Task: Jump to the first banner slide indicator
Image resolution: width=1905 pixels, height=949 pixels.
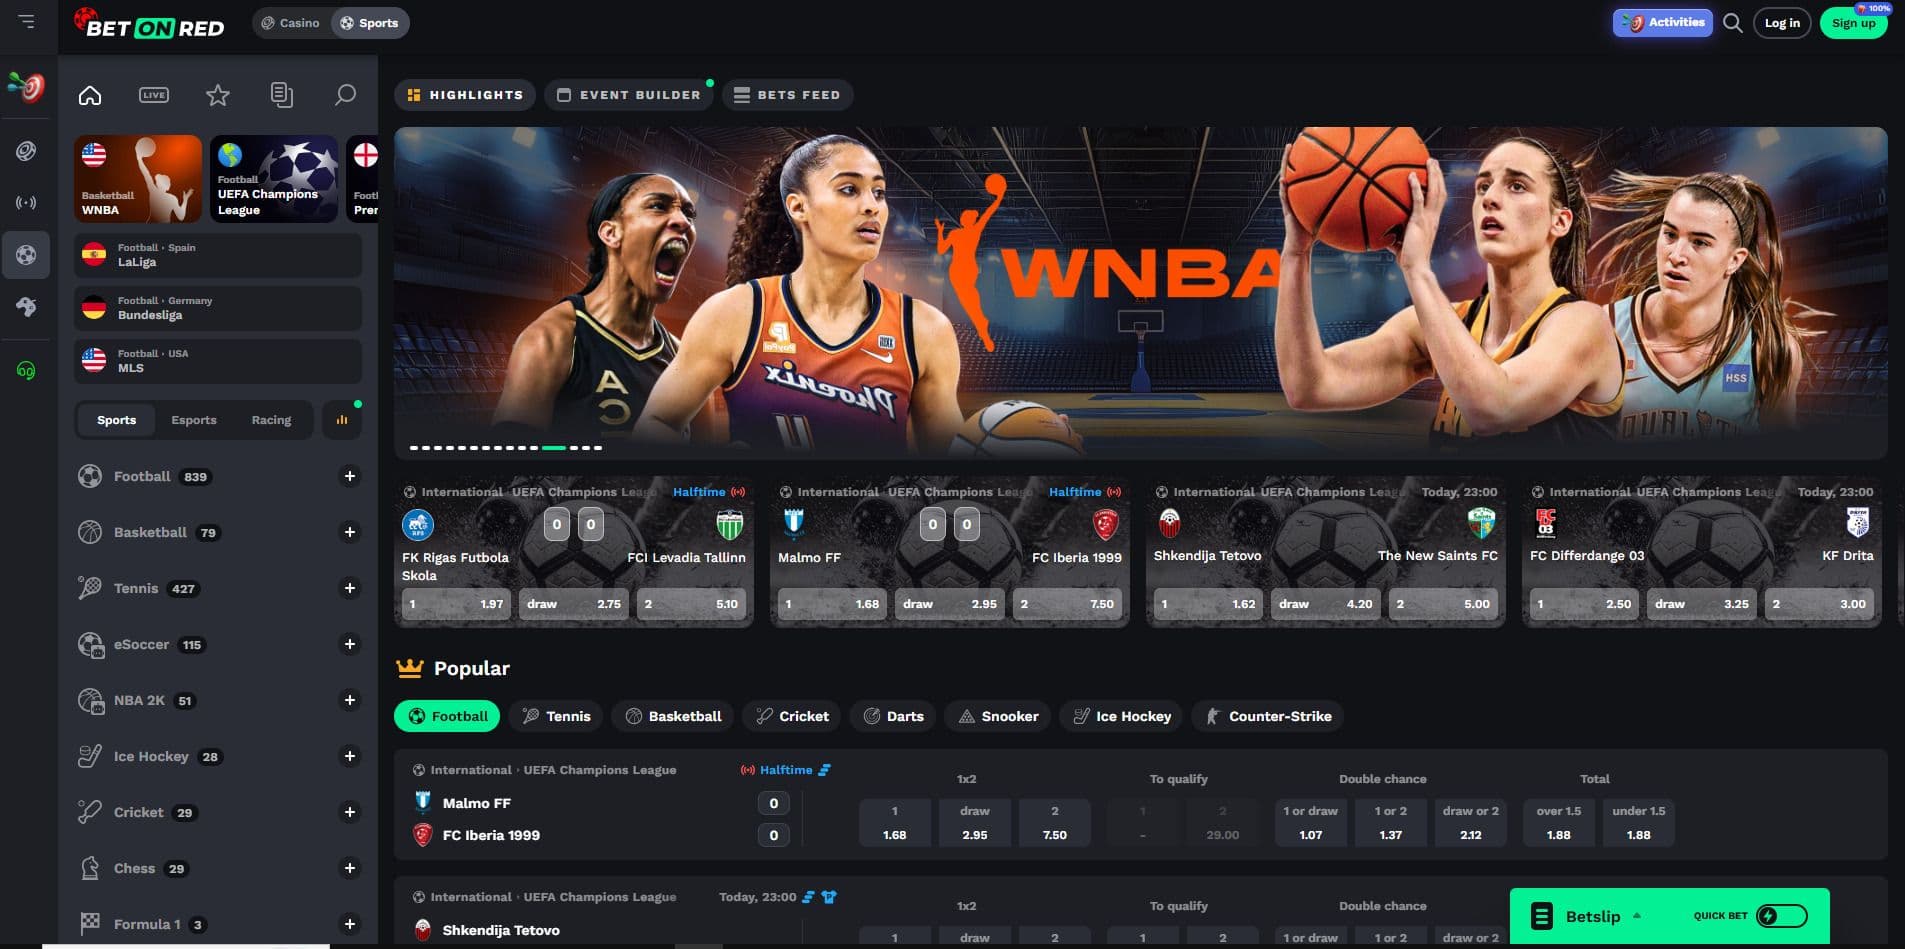Action: 413,447
